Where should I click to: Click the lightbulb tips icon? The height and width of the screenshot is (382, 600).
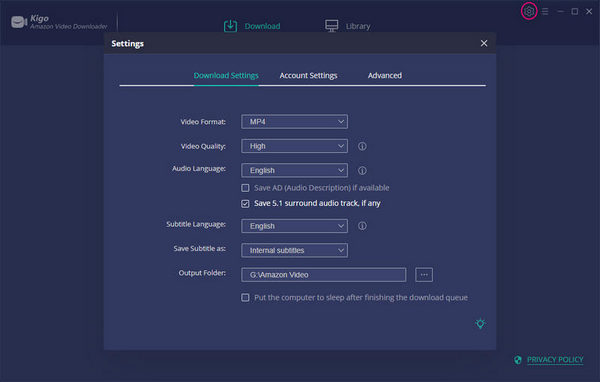(480, 324)
